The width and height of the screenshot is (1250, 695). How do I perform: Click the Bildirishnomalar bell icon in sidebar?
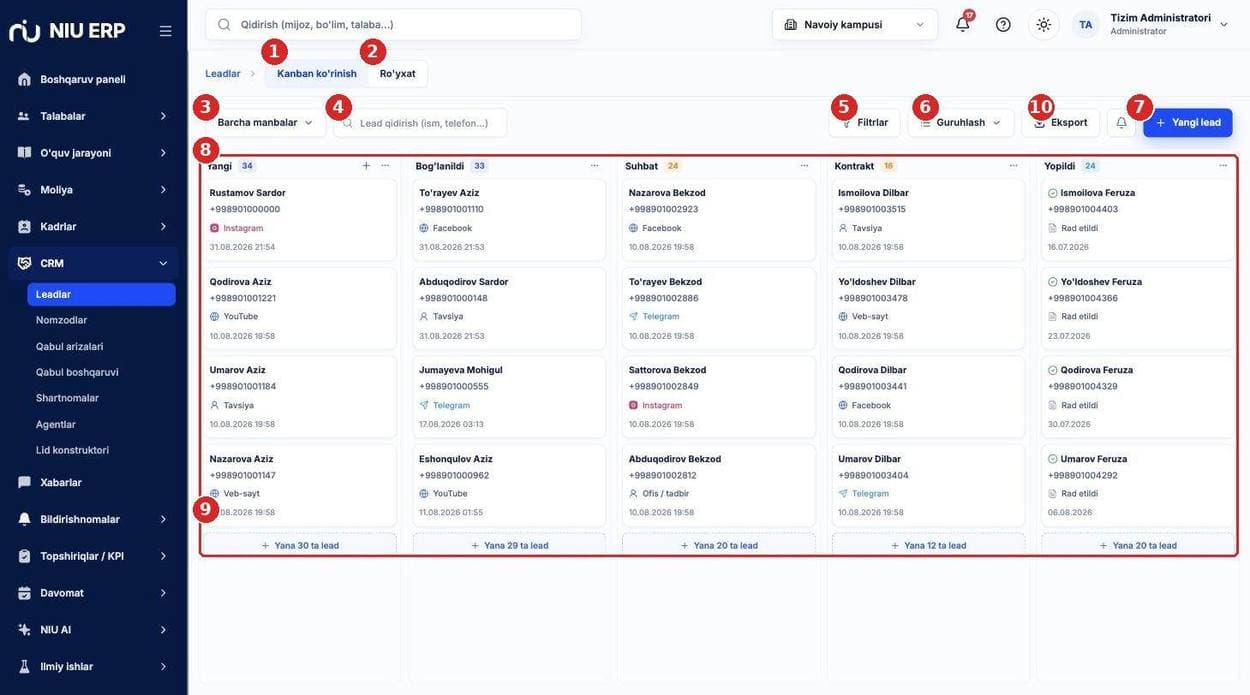(24, 519)
